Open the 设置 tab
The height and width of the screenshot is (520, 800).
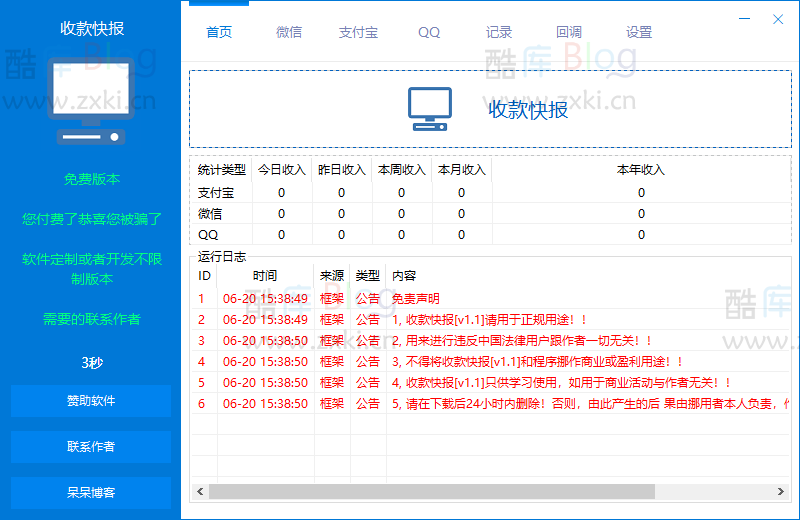coord(639,32)
